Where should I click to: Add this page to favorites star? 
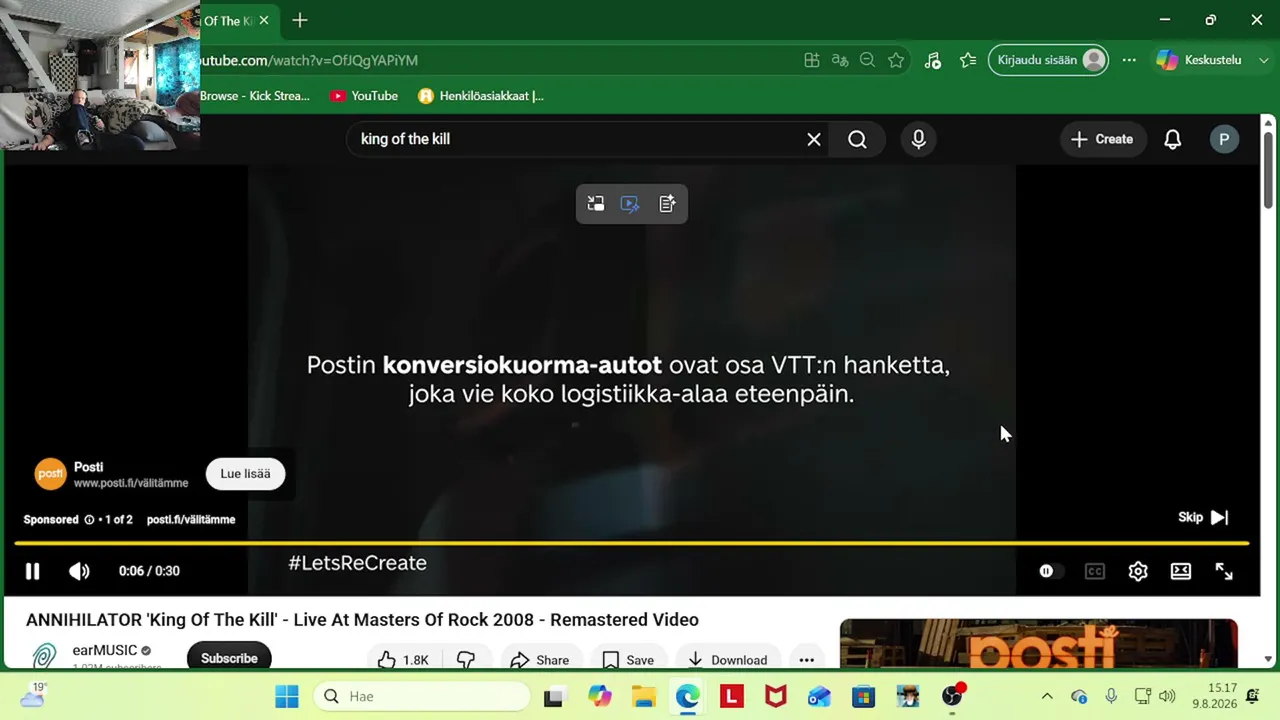tap(896, 60)
